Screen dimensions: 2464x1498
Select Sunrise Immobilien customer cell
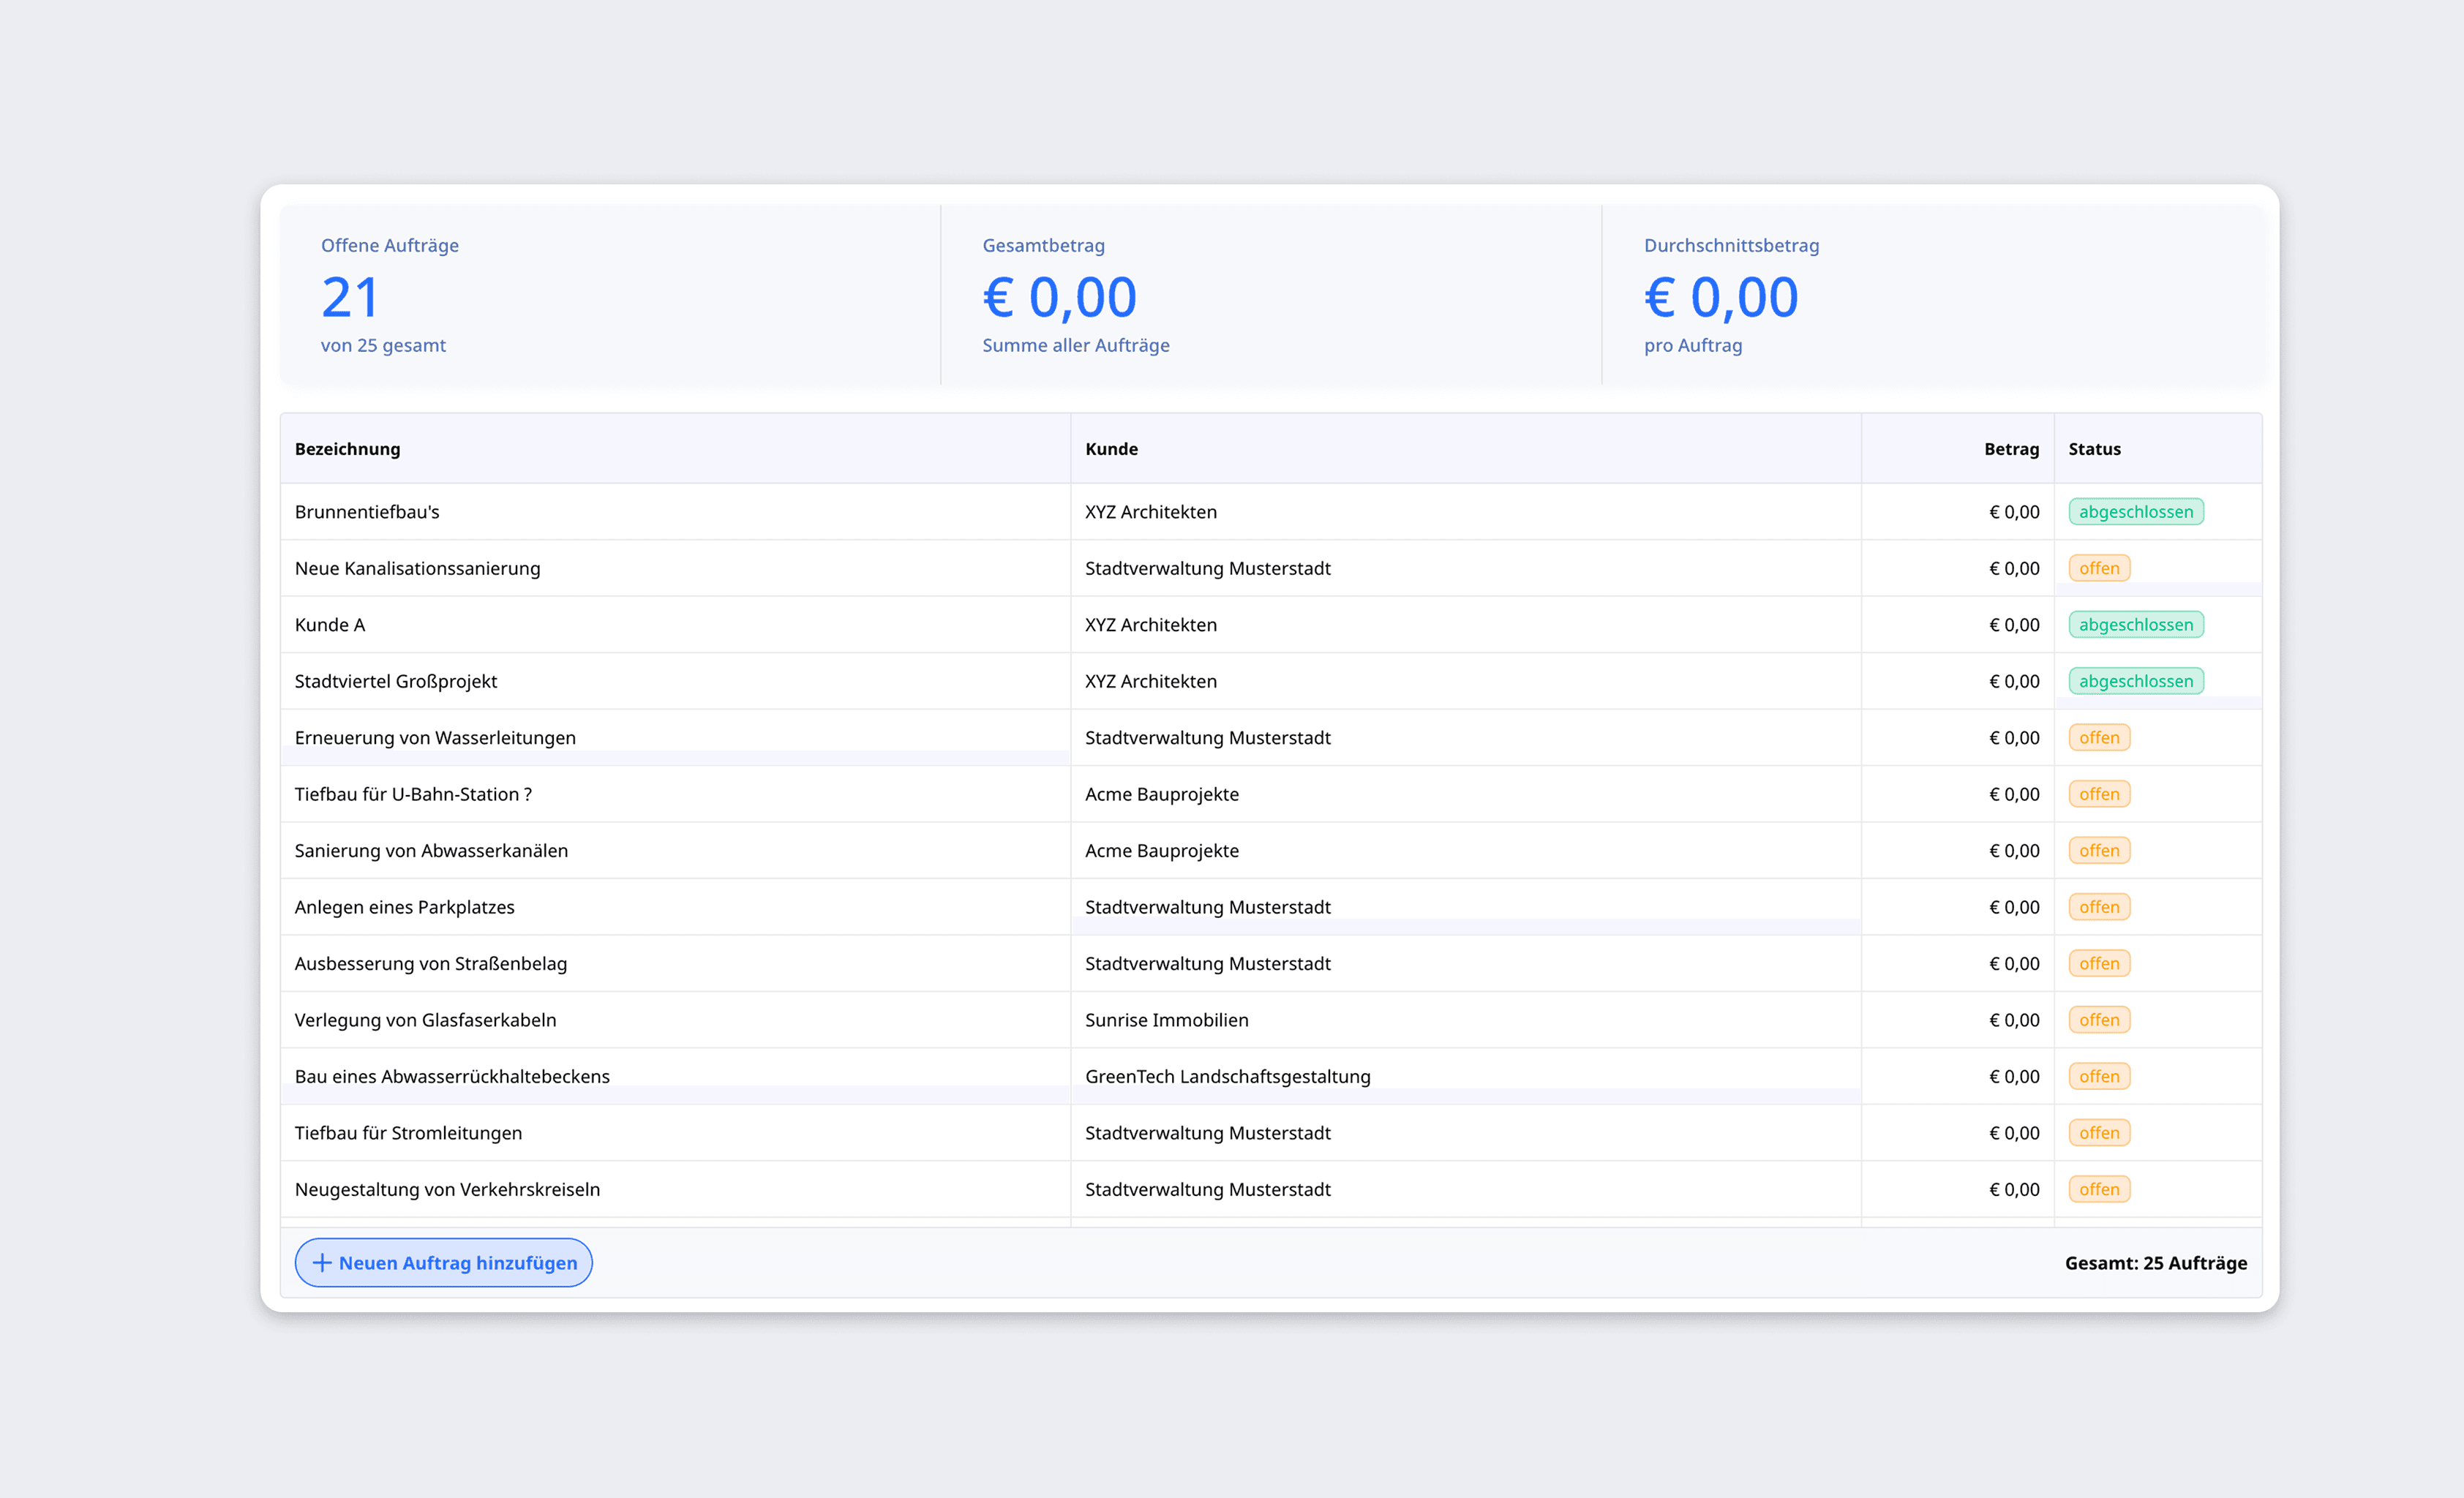[1166, 1020]
